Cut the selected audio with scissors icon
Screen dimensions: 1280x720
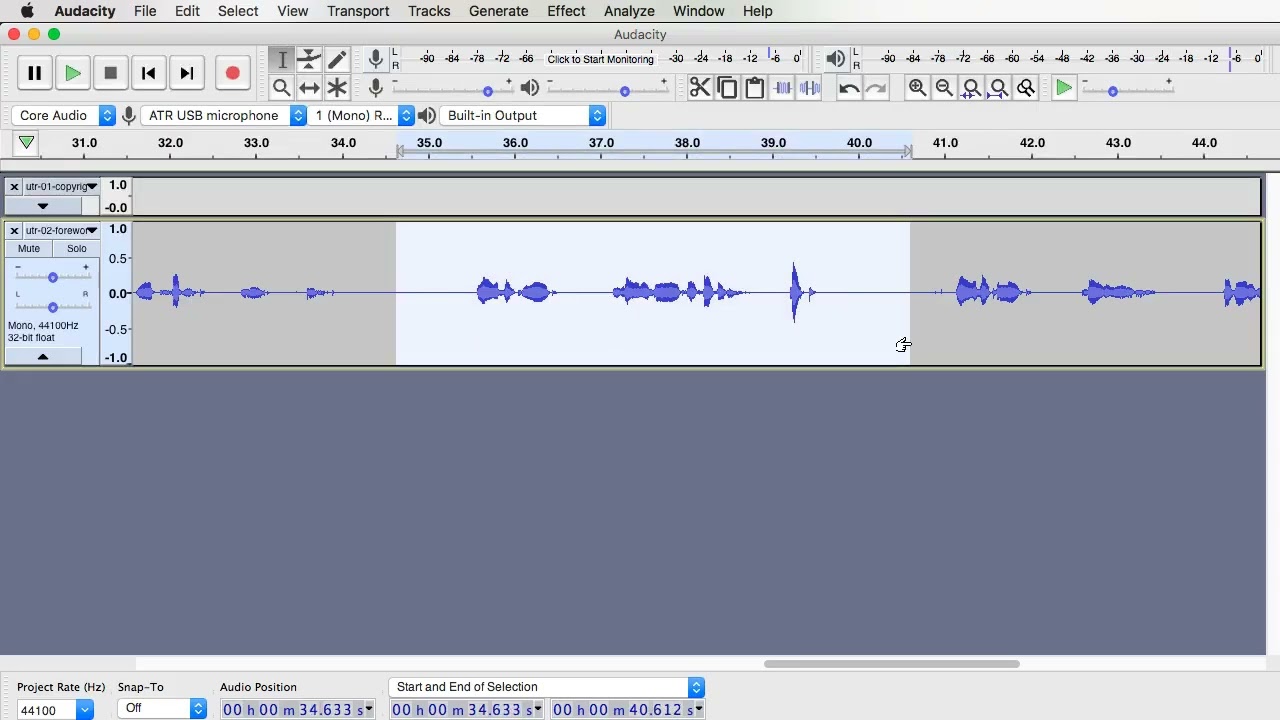(700, 88)
